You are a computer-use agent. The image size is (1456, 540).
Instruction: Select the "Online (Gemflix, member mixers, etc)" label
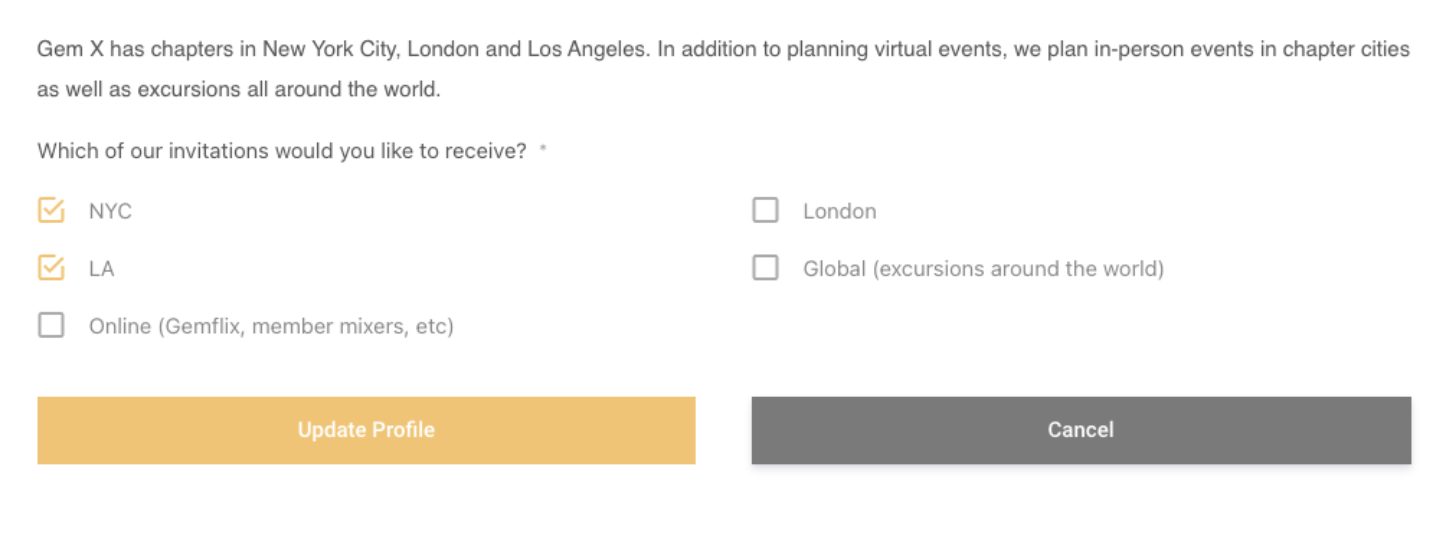[271, 327]
